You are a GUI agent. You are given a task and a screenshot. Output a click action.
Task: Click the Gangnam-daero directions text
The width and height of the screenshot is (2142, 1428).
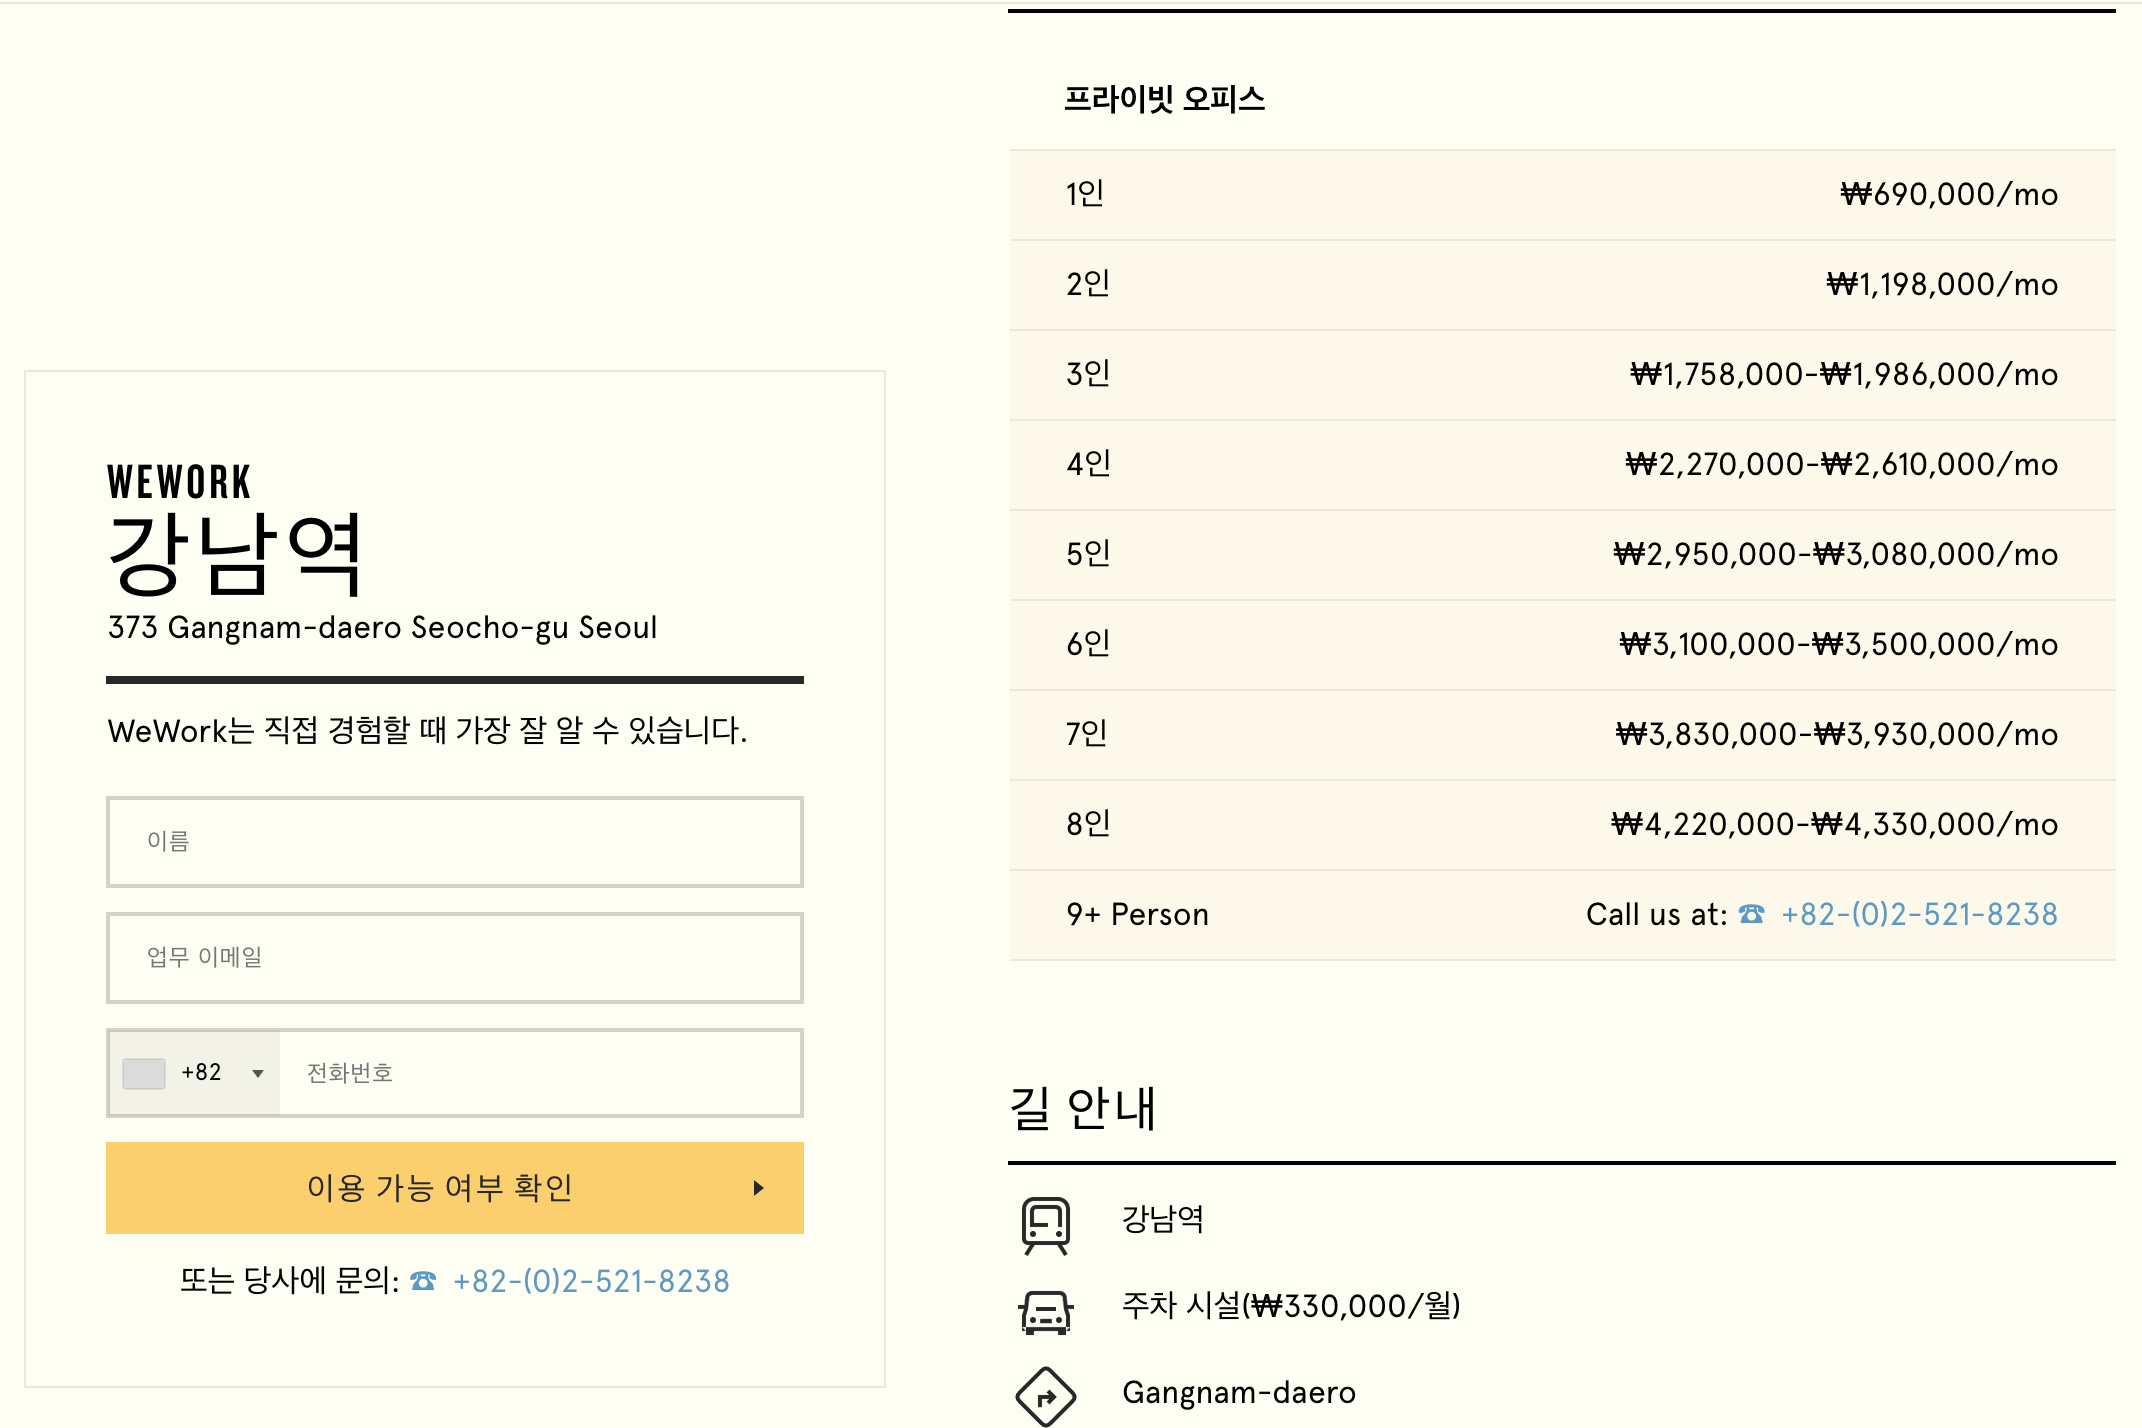tap(1239, 1392)
